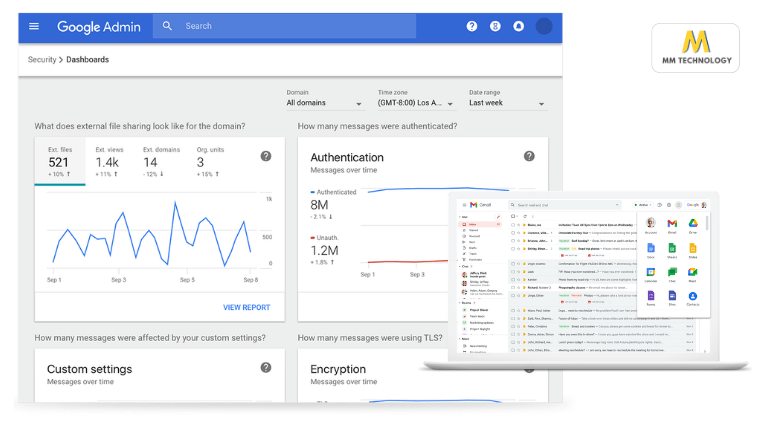Click the Custom settings card title
The image size is (760, 430).
(x=89, y=369)
